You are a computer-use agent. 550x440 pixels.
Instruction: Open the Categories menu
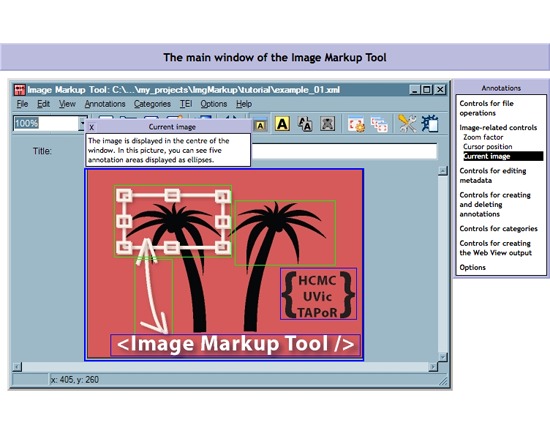click(152, 104)
